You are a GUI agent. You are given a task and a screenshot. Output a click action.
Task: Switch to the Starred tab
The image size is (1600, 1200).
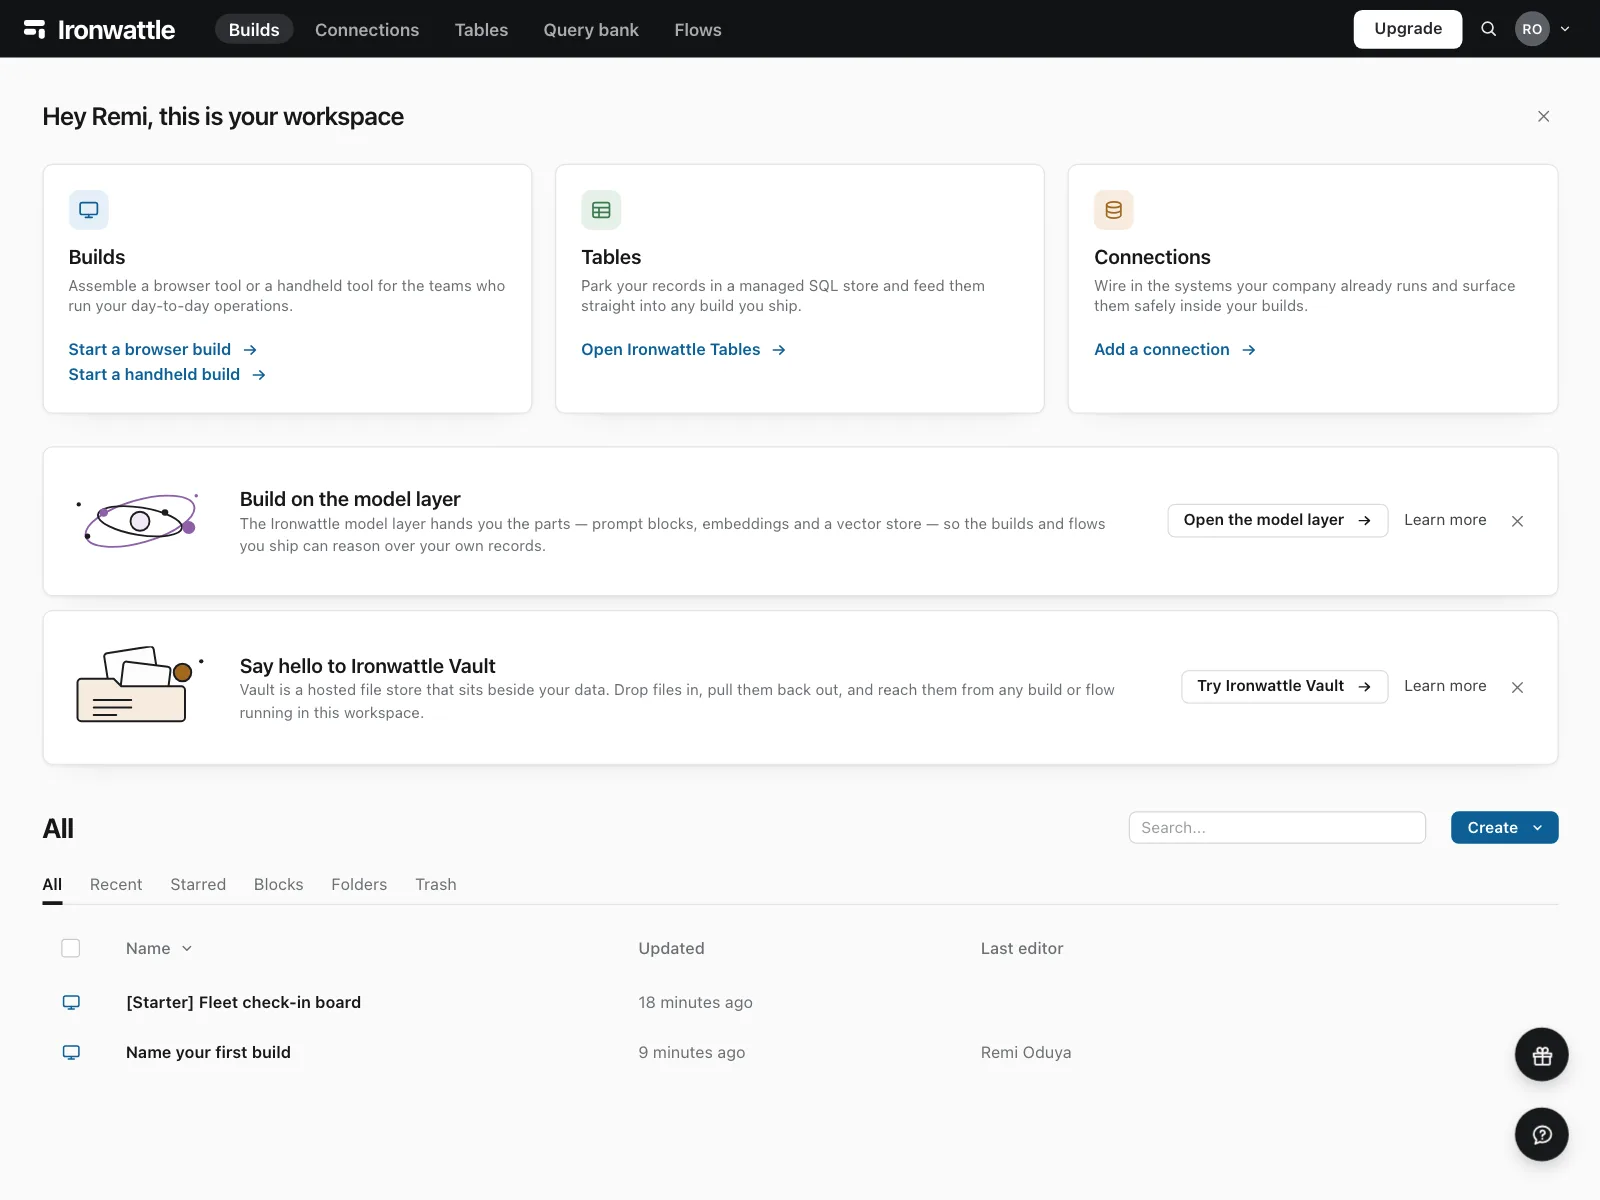click(198, 885)
